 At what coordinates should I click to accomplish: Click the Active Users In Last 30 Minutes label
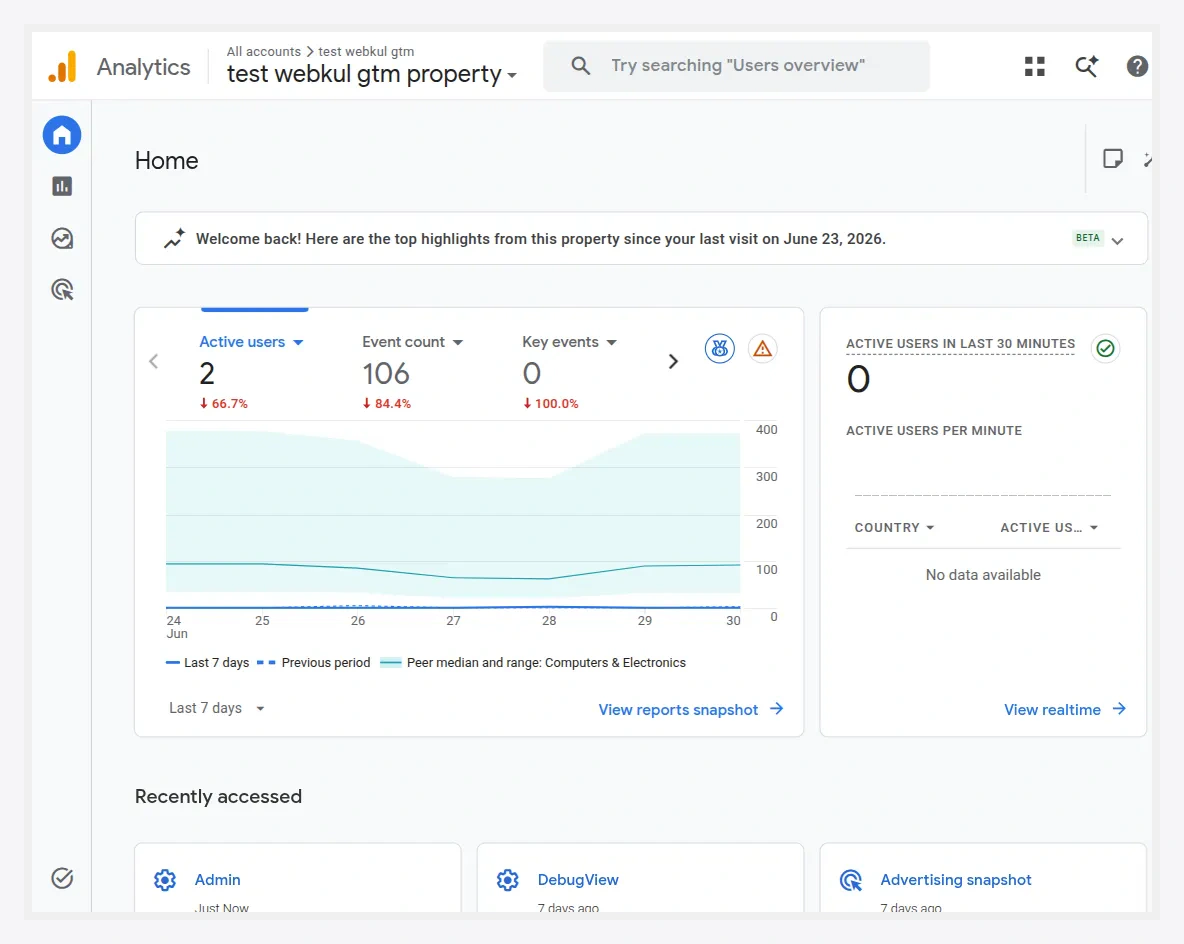[960, 344]
